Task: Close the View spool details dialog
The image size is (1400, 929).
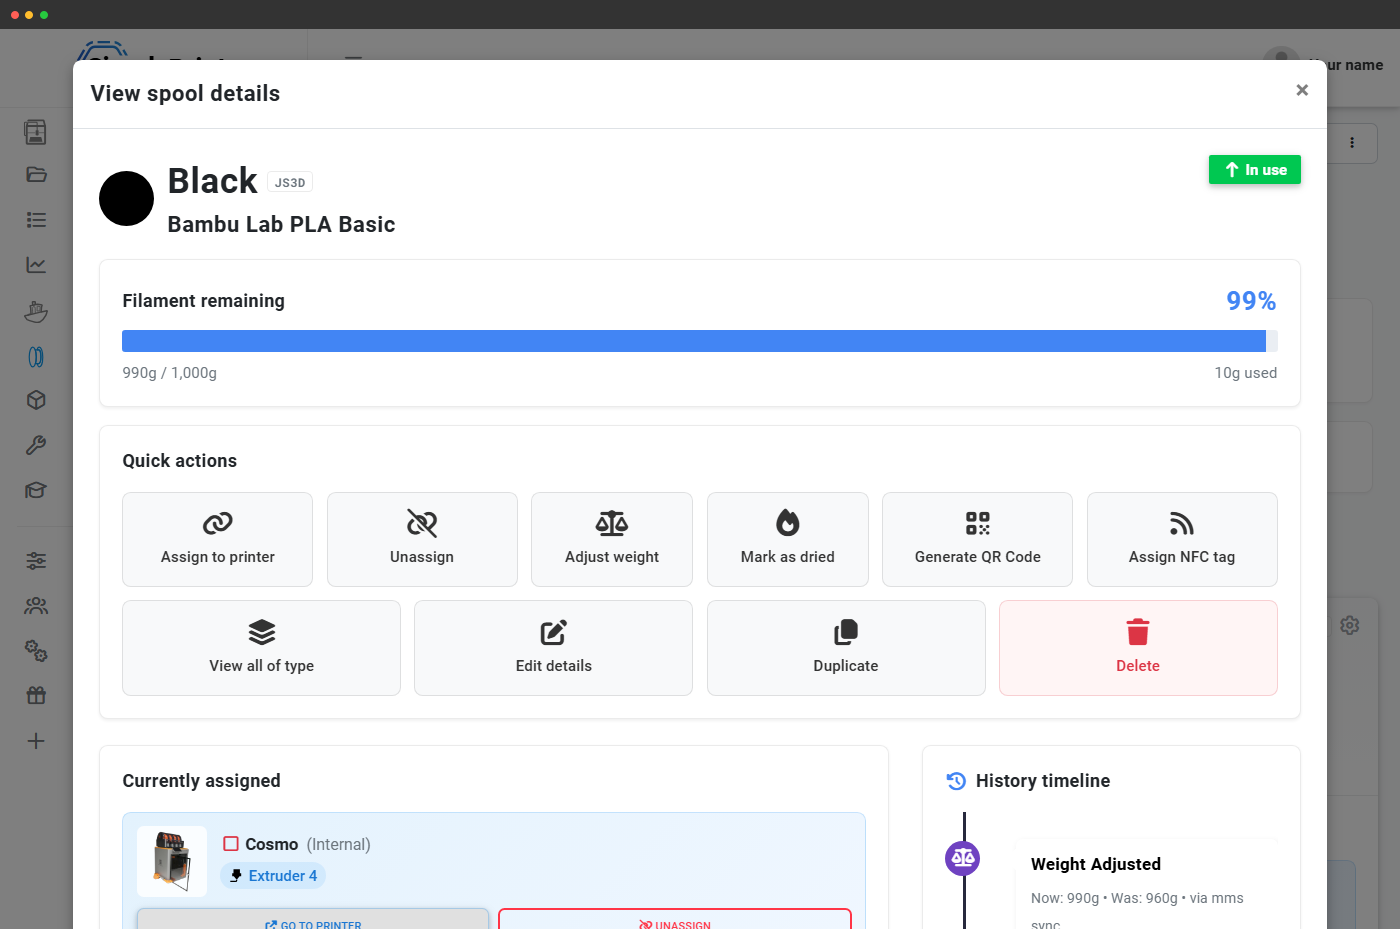Action: (1302, 90)
